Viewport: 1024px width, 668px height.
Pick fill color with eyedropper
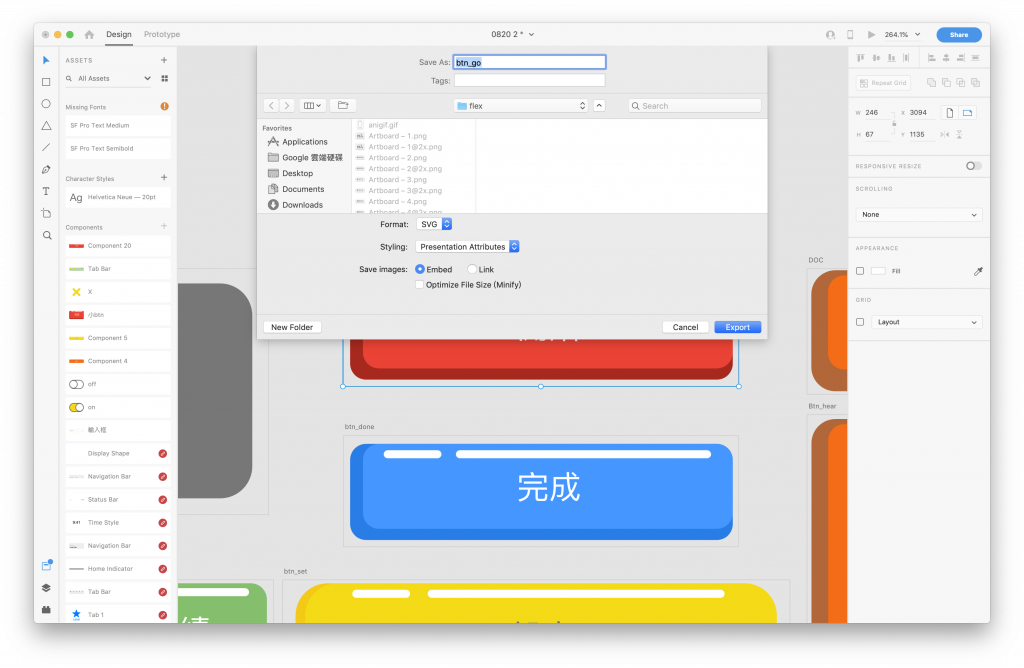pyautogui.click(x=978, y=271)
